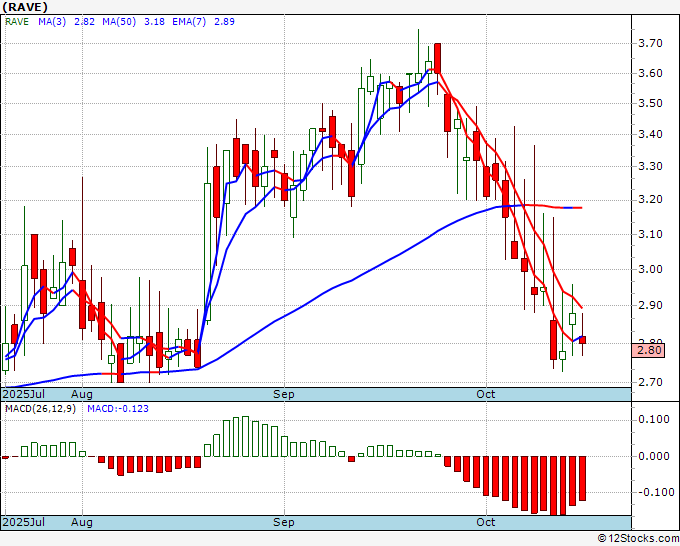680x546 pixels.
Task: Select the green RAVE legend label
Action: tap(17, 22)
